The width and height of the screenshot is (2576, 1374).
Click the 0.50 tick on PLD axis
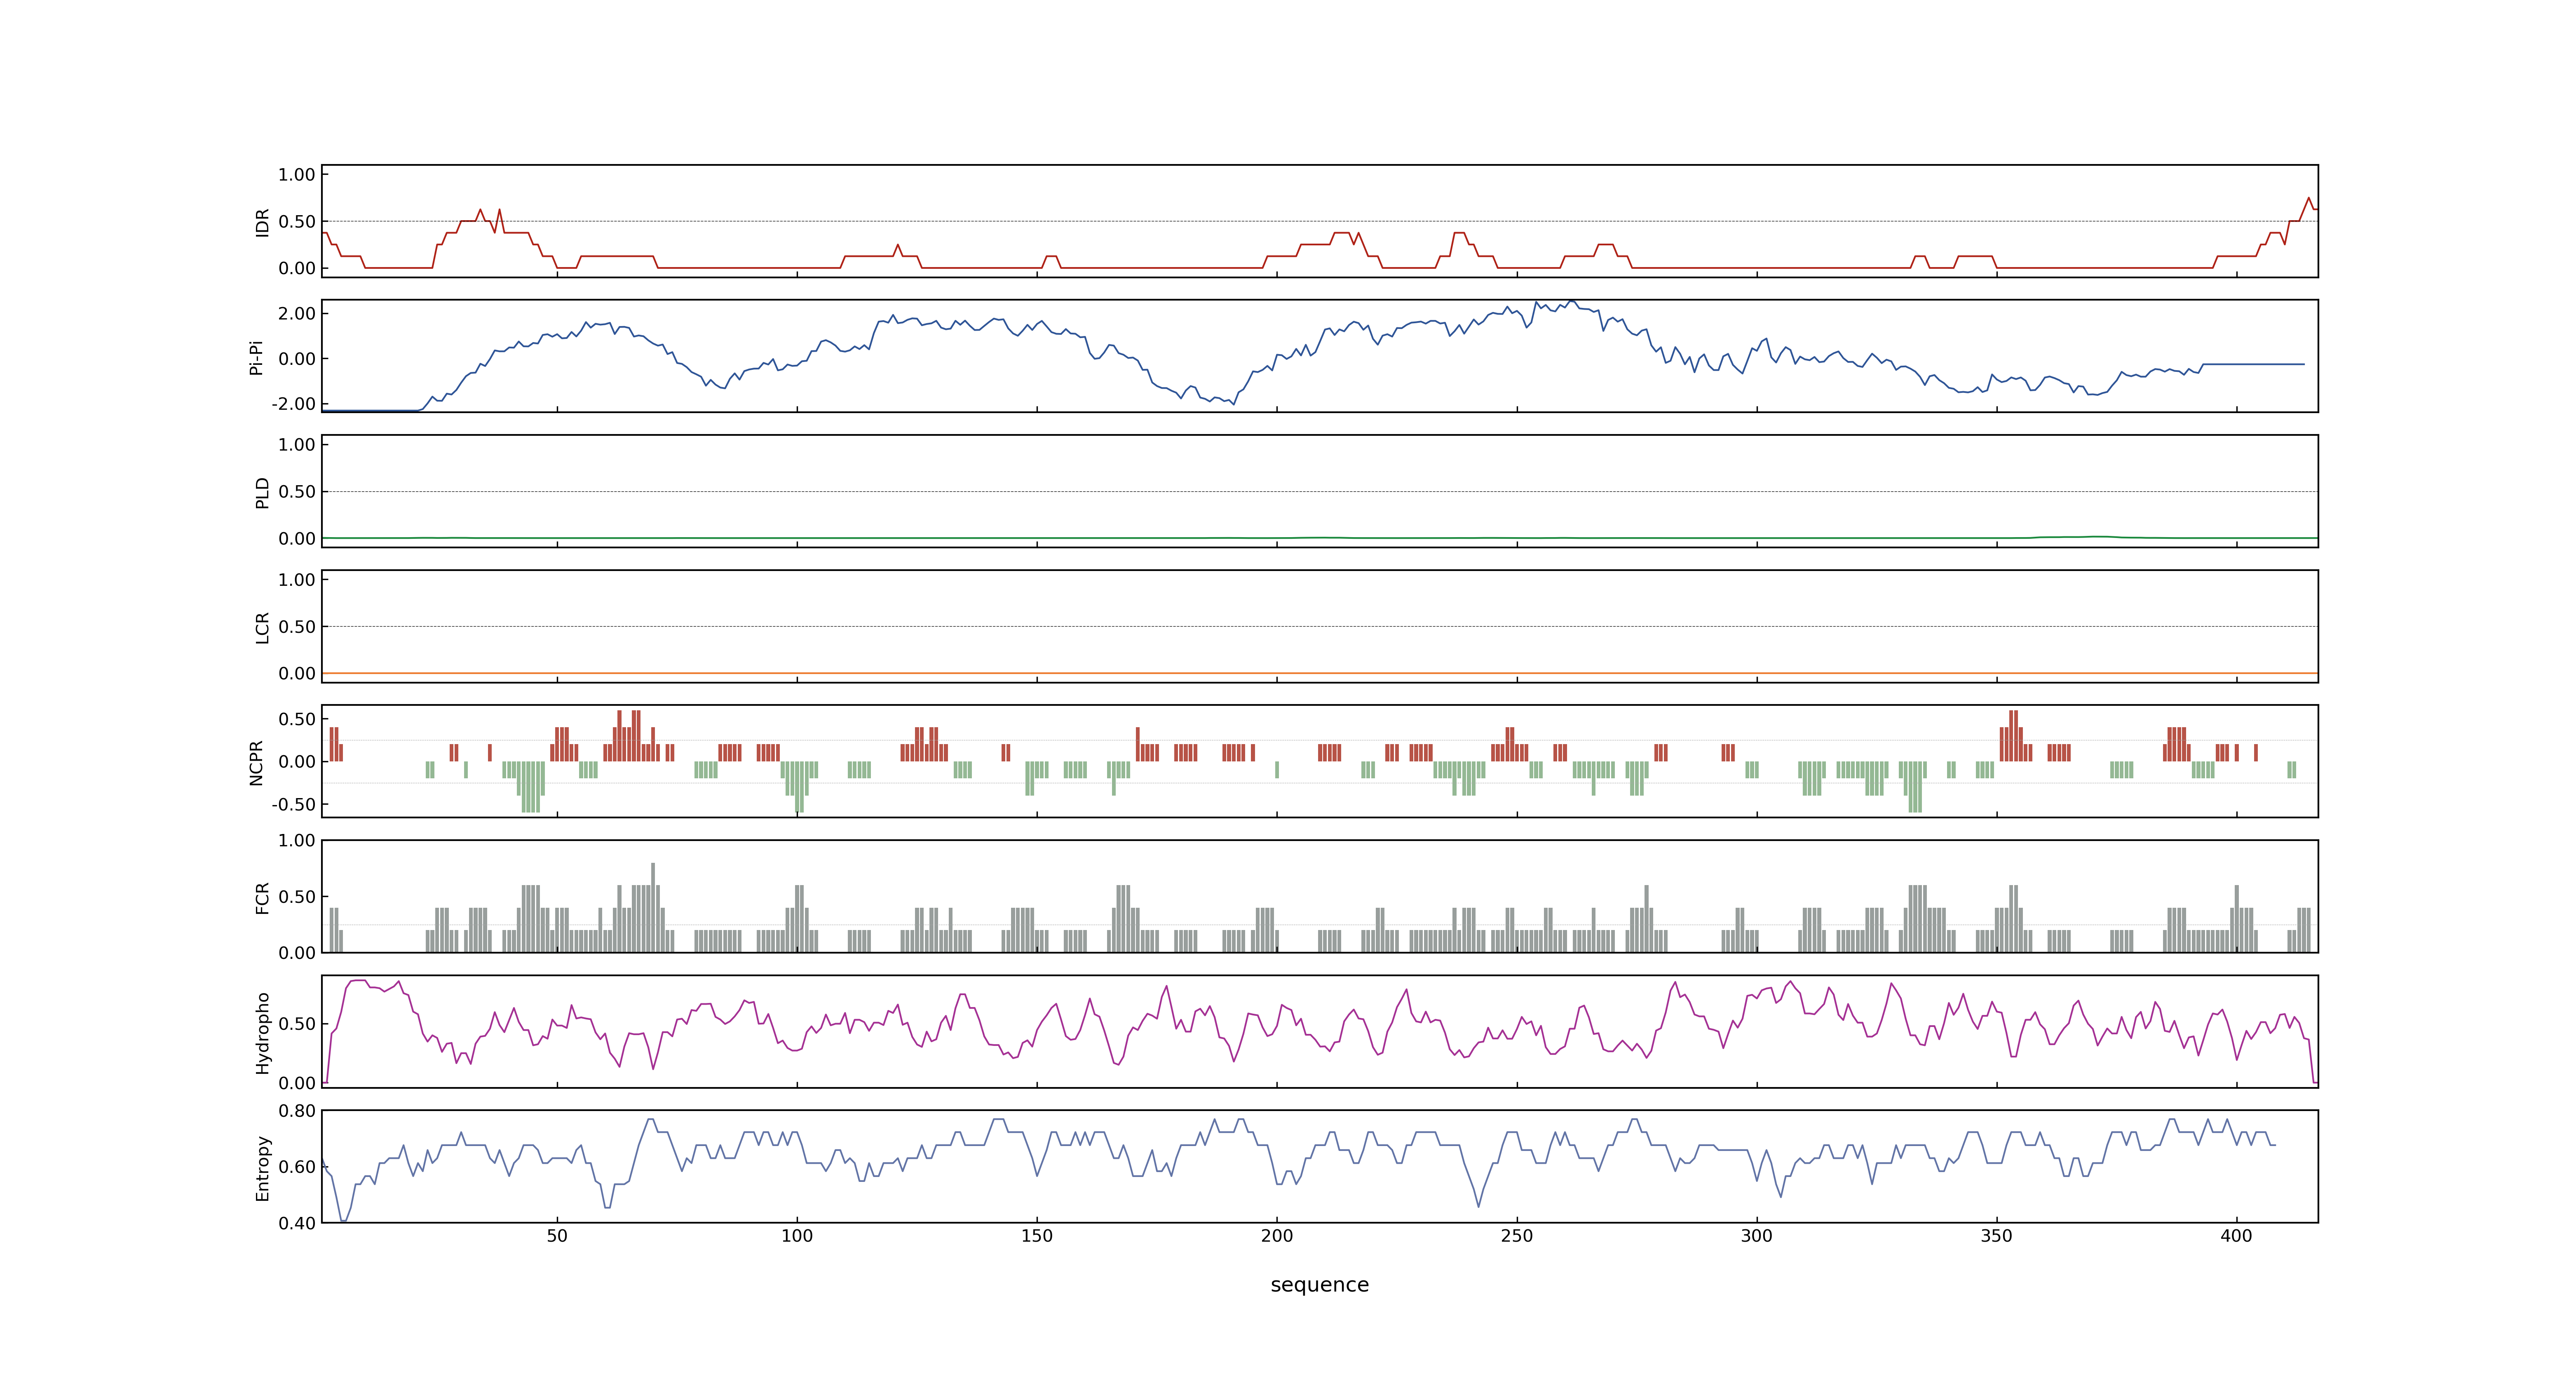coord(297,491)
